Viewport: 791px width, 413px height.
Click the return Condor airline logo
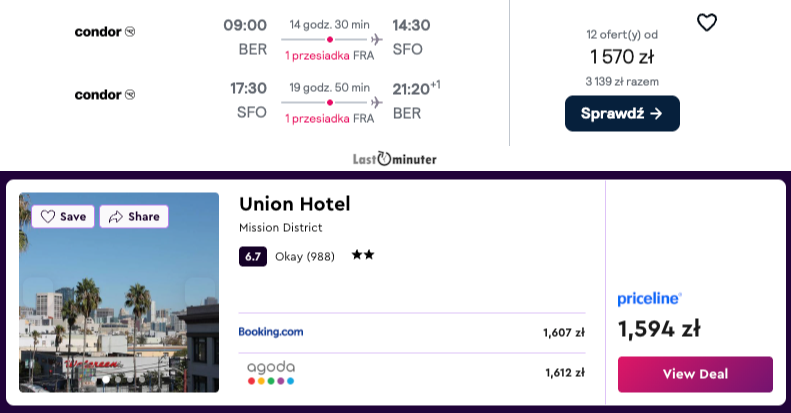(x=105, y=95)
